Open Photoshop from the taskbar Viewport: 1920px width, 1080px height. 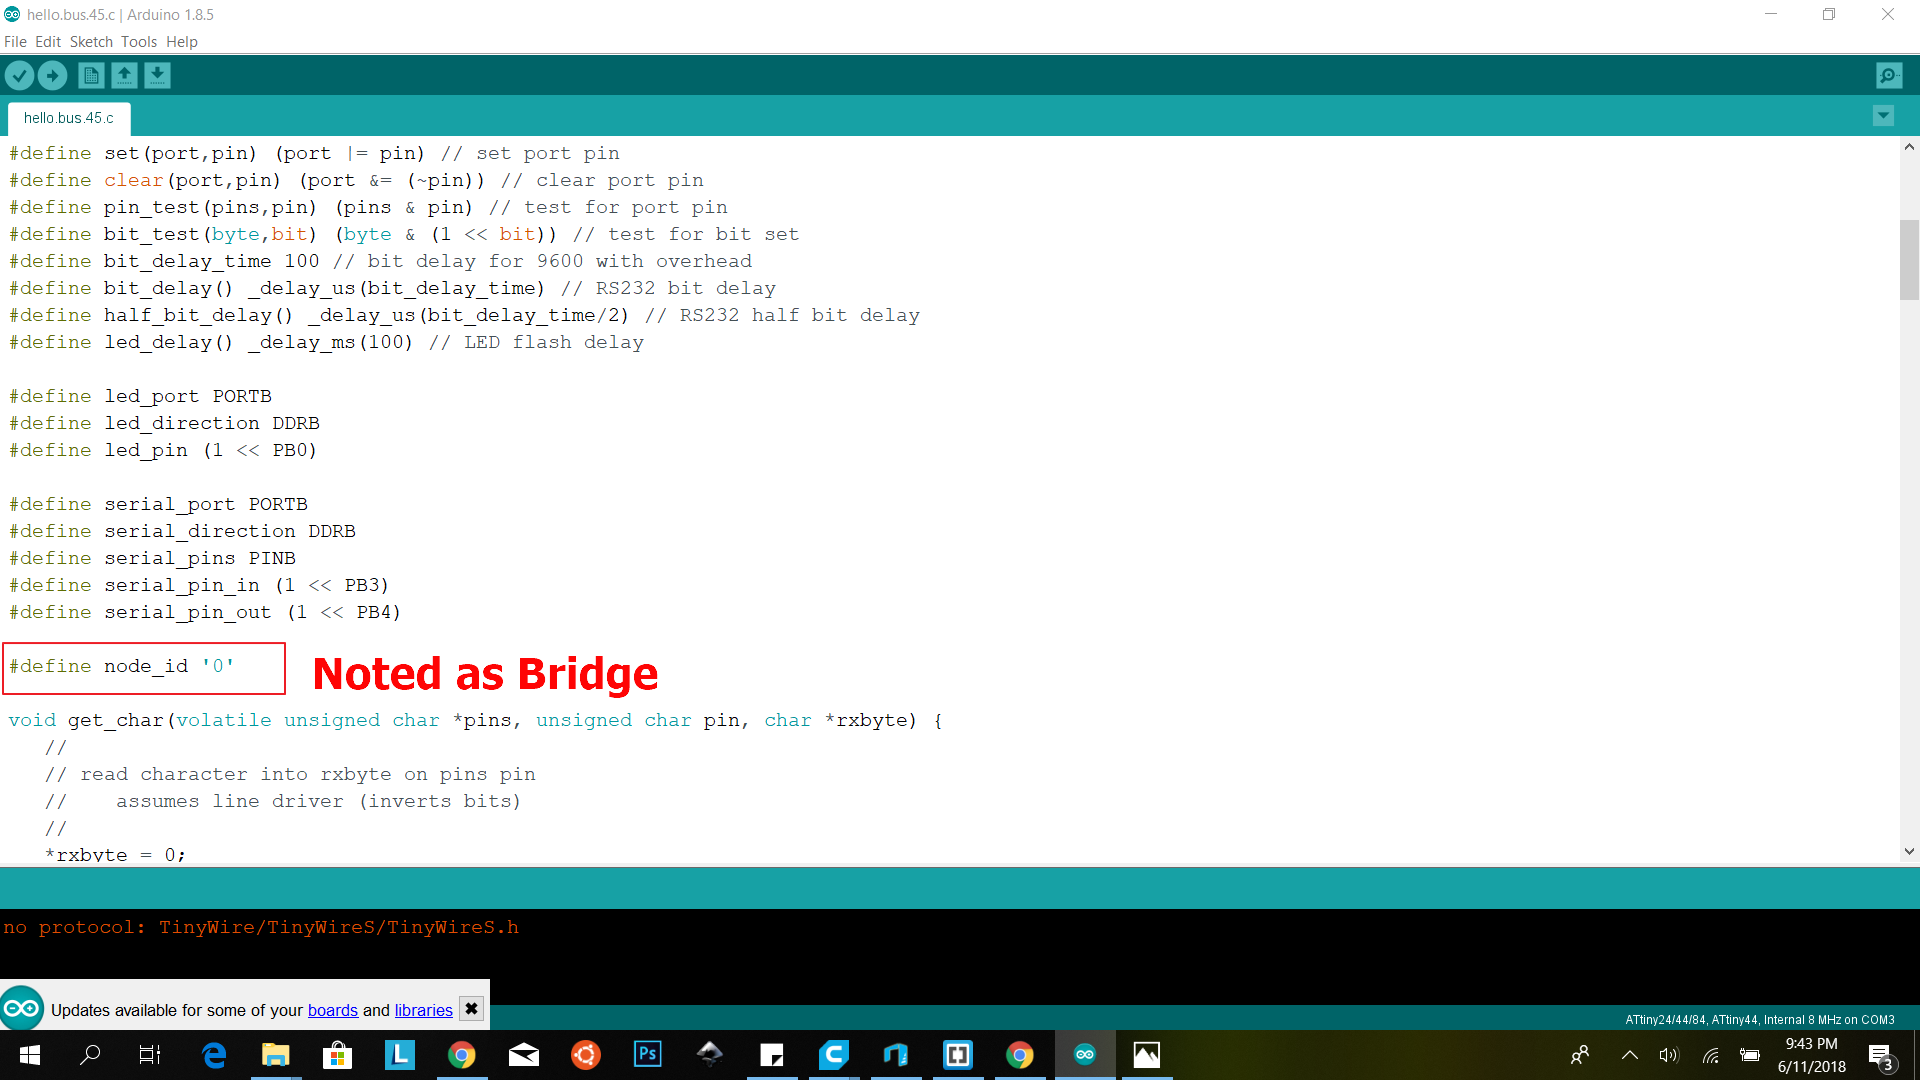click(x=648, y=1054)
